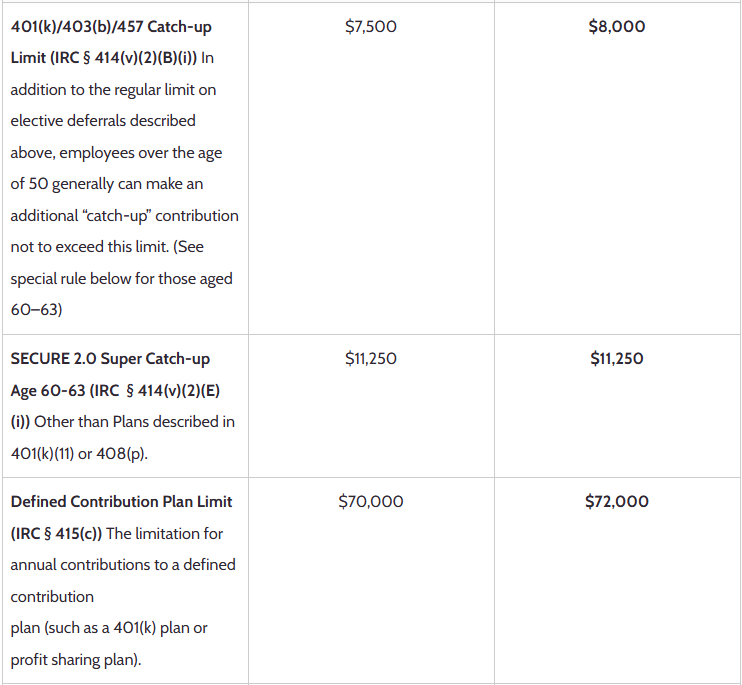Screen dimensions: 742x685
Task: Click the words "elective deferrals described"
Action: tap(103, 121)
